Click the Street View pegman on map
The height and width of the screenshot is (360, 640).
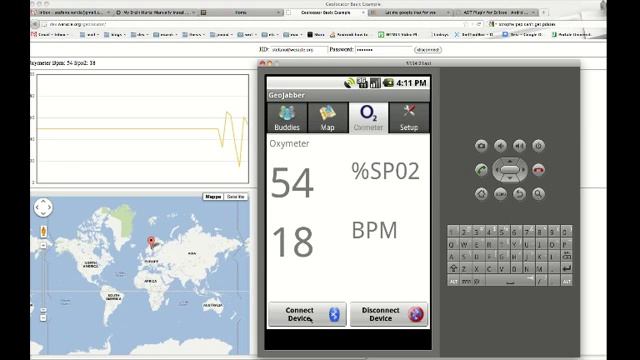click(44, 231)
